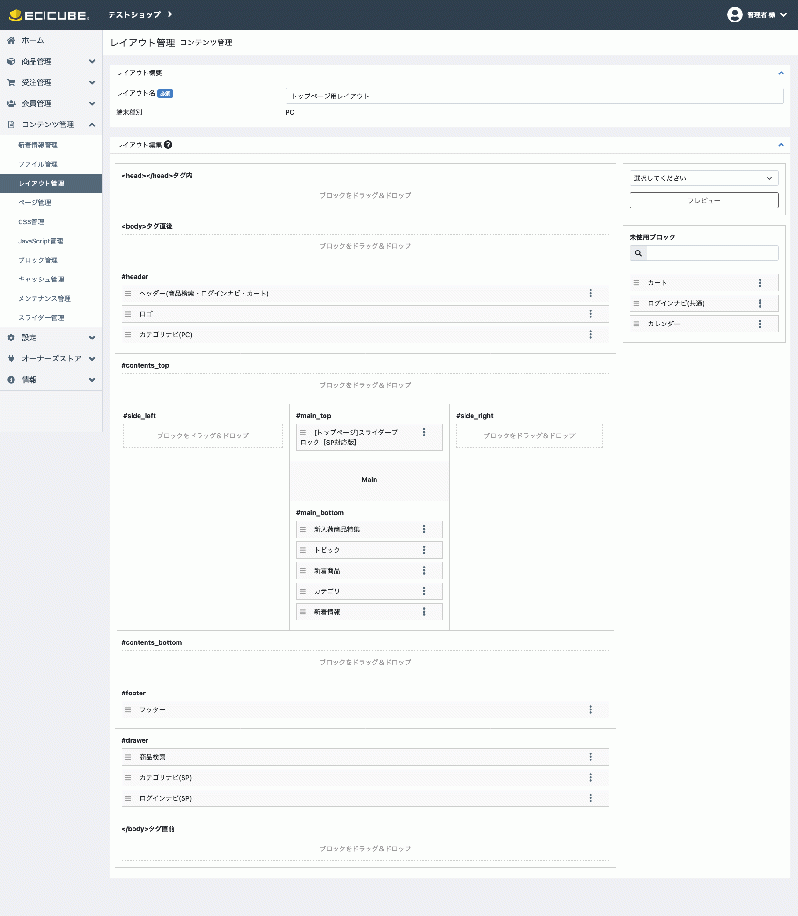Open options for the トピック block
798x916 pixels.
tap(424, 550)
